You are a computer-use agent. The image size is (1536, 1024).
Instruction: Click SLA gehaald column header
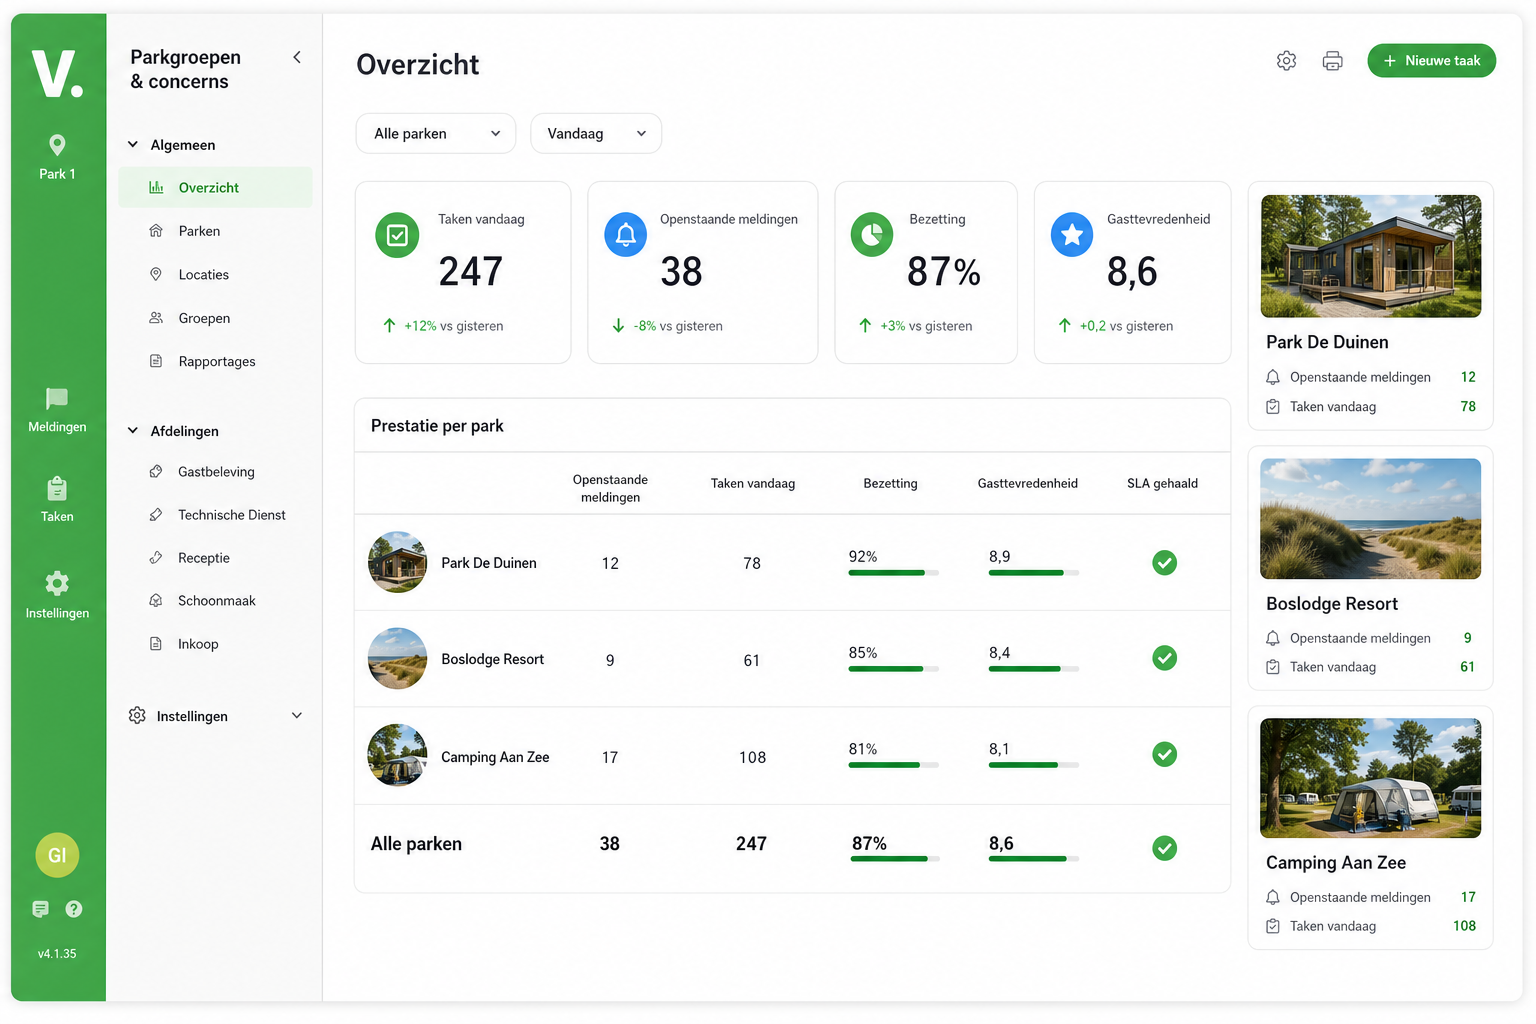pyautogui.click(x=1162, y=484)
